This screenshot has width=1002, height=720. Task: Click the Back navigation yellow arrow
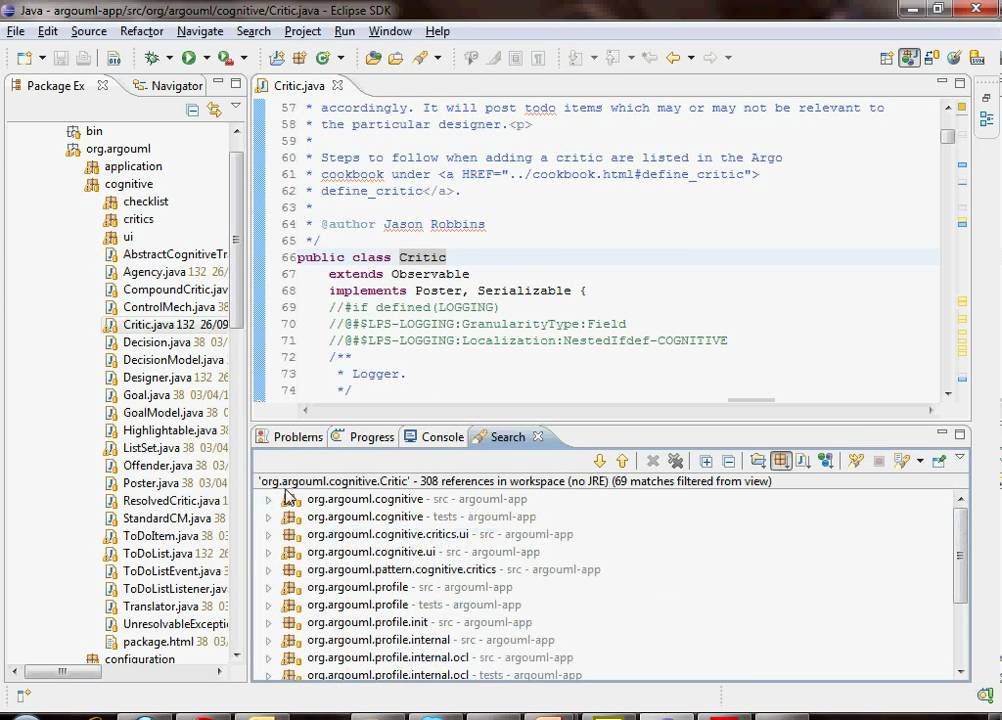tap(673, 58)
